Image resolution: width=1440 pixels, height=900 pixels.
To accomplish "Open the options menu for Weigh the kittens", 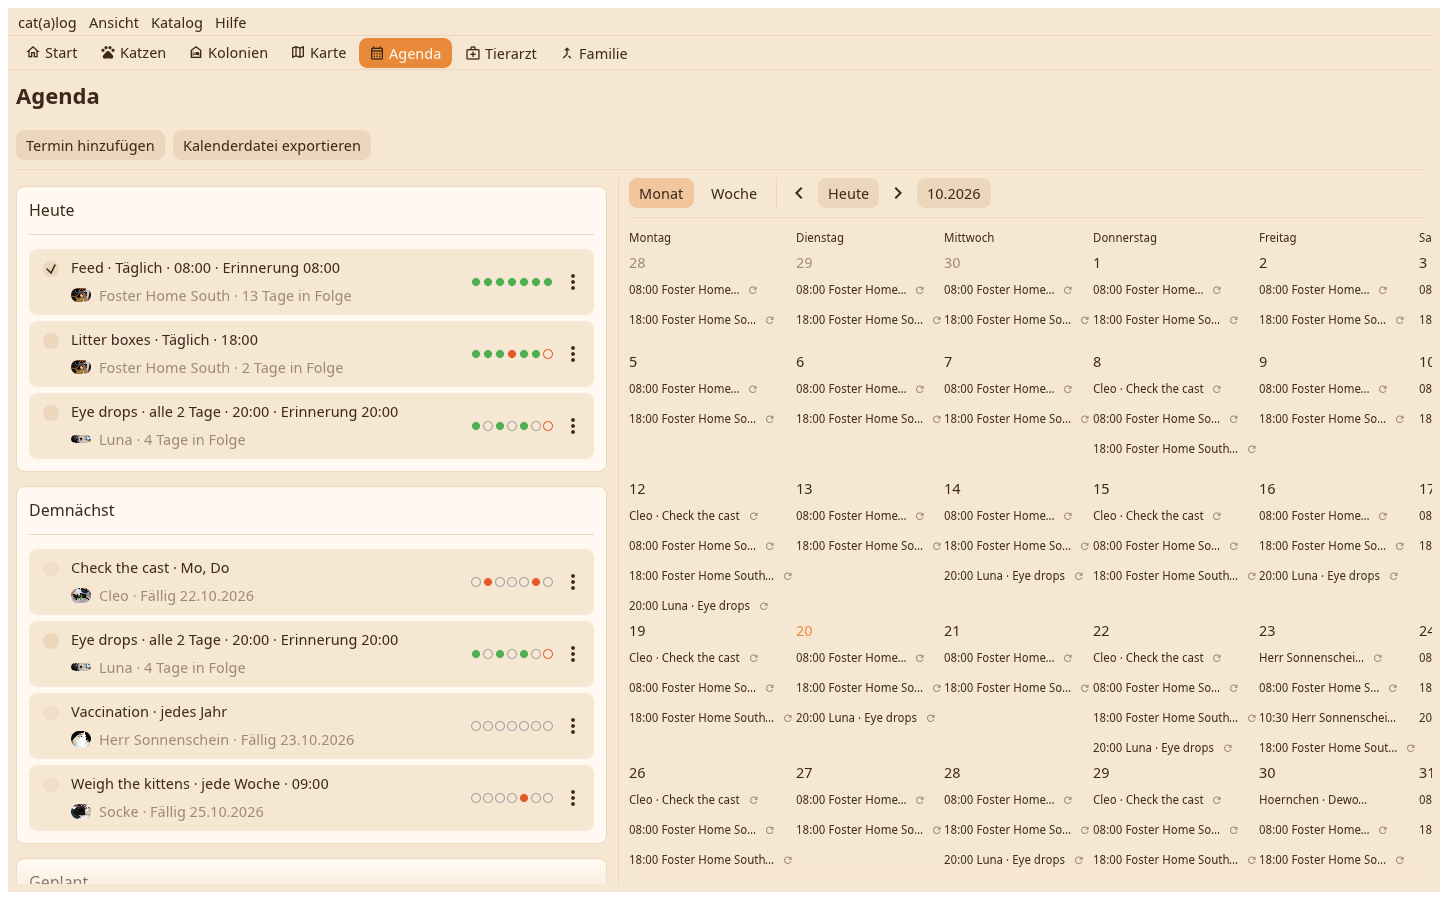I will coord(573,798).
